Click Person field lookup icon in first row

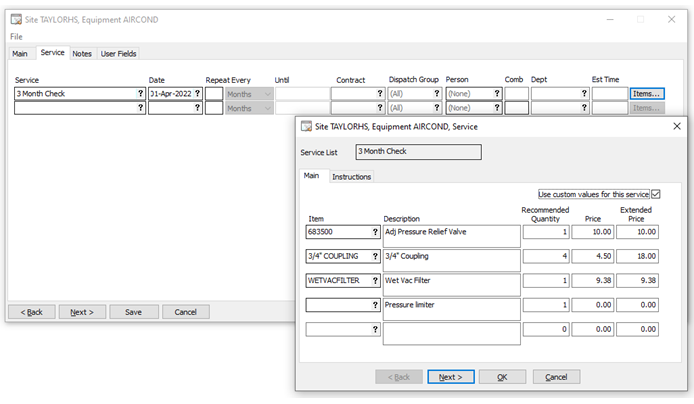coord(496,93)
